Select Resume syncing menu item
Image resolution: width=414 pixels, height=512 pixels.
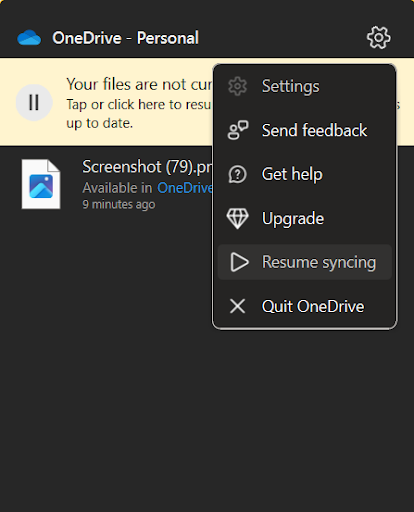(304, 262)
